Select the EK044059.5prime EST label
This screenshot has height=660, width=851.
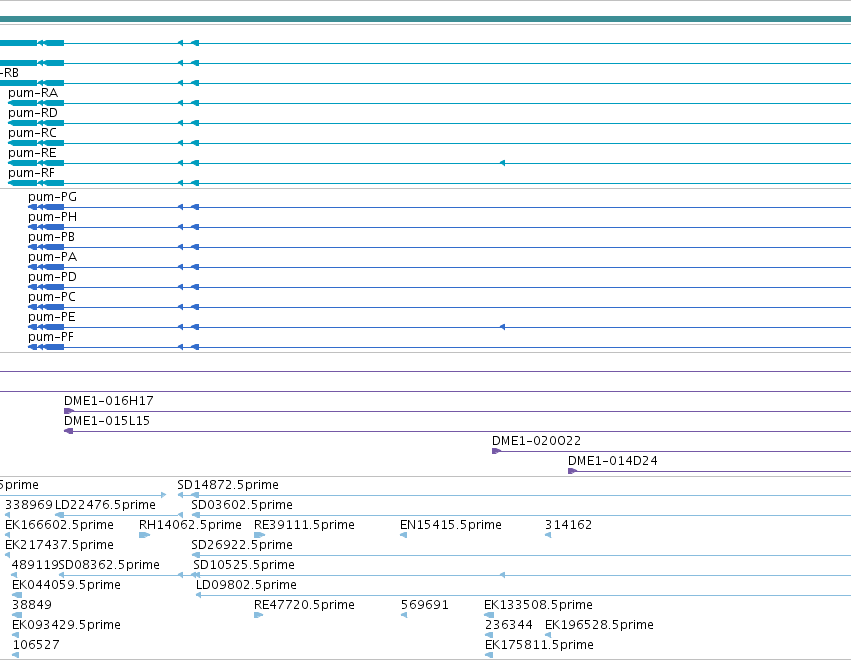[x=66, y=585]
